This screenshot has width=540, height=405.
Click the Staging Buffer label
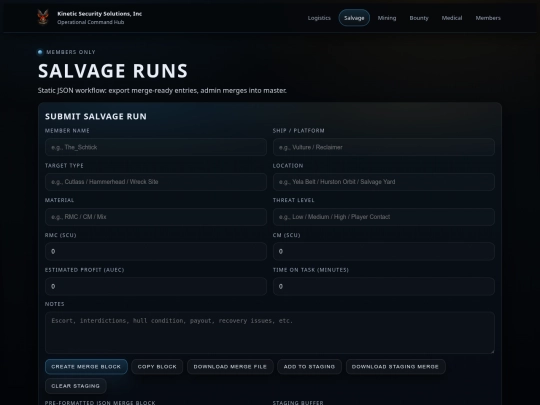[x=298, y=403]
